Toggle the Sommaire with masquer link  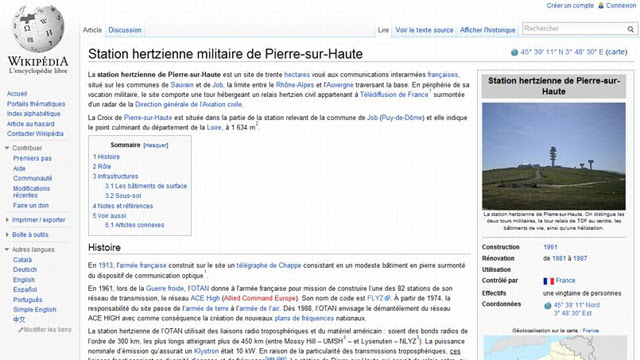[x=156, y=145]
